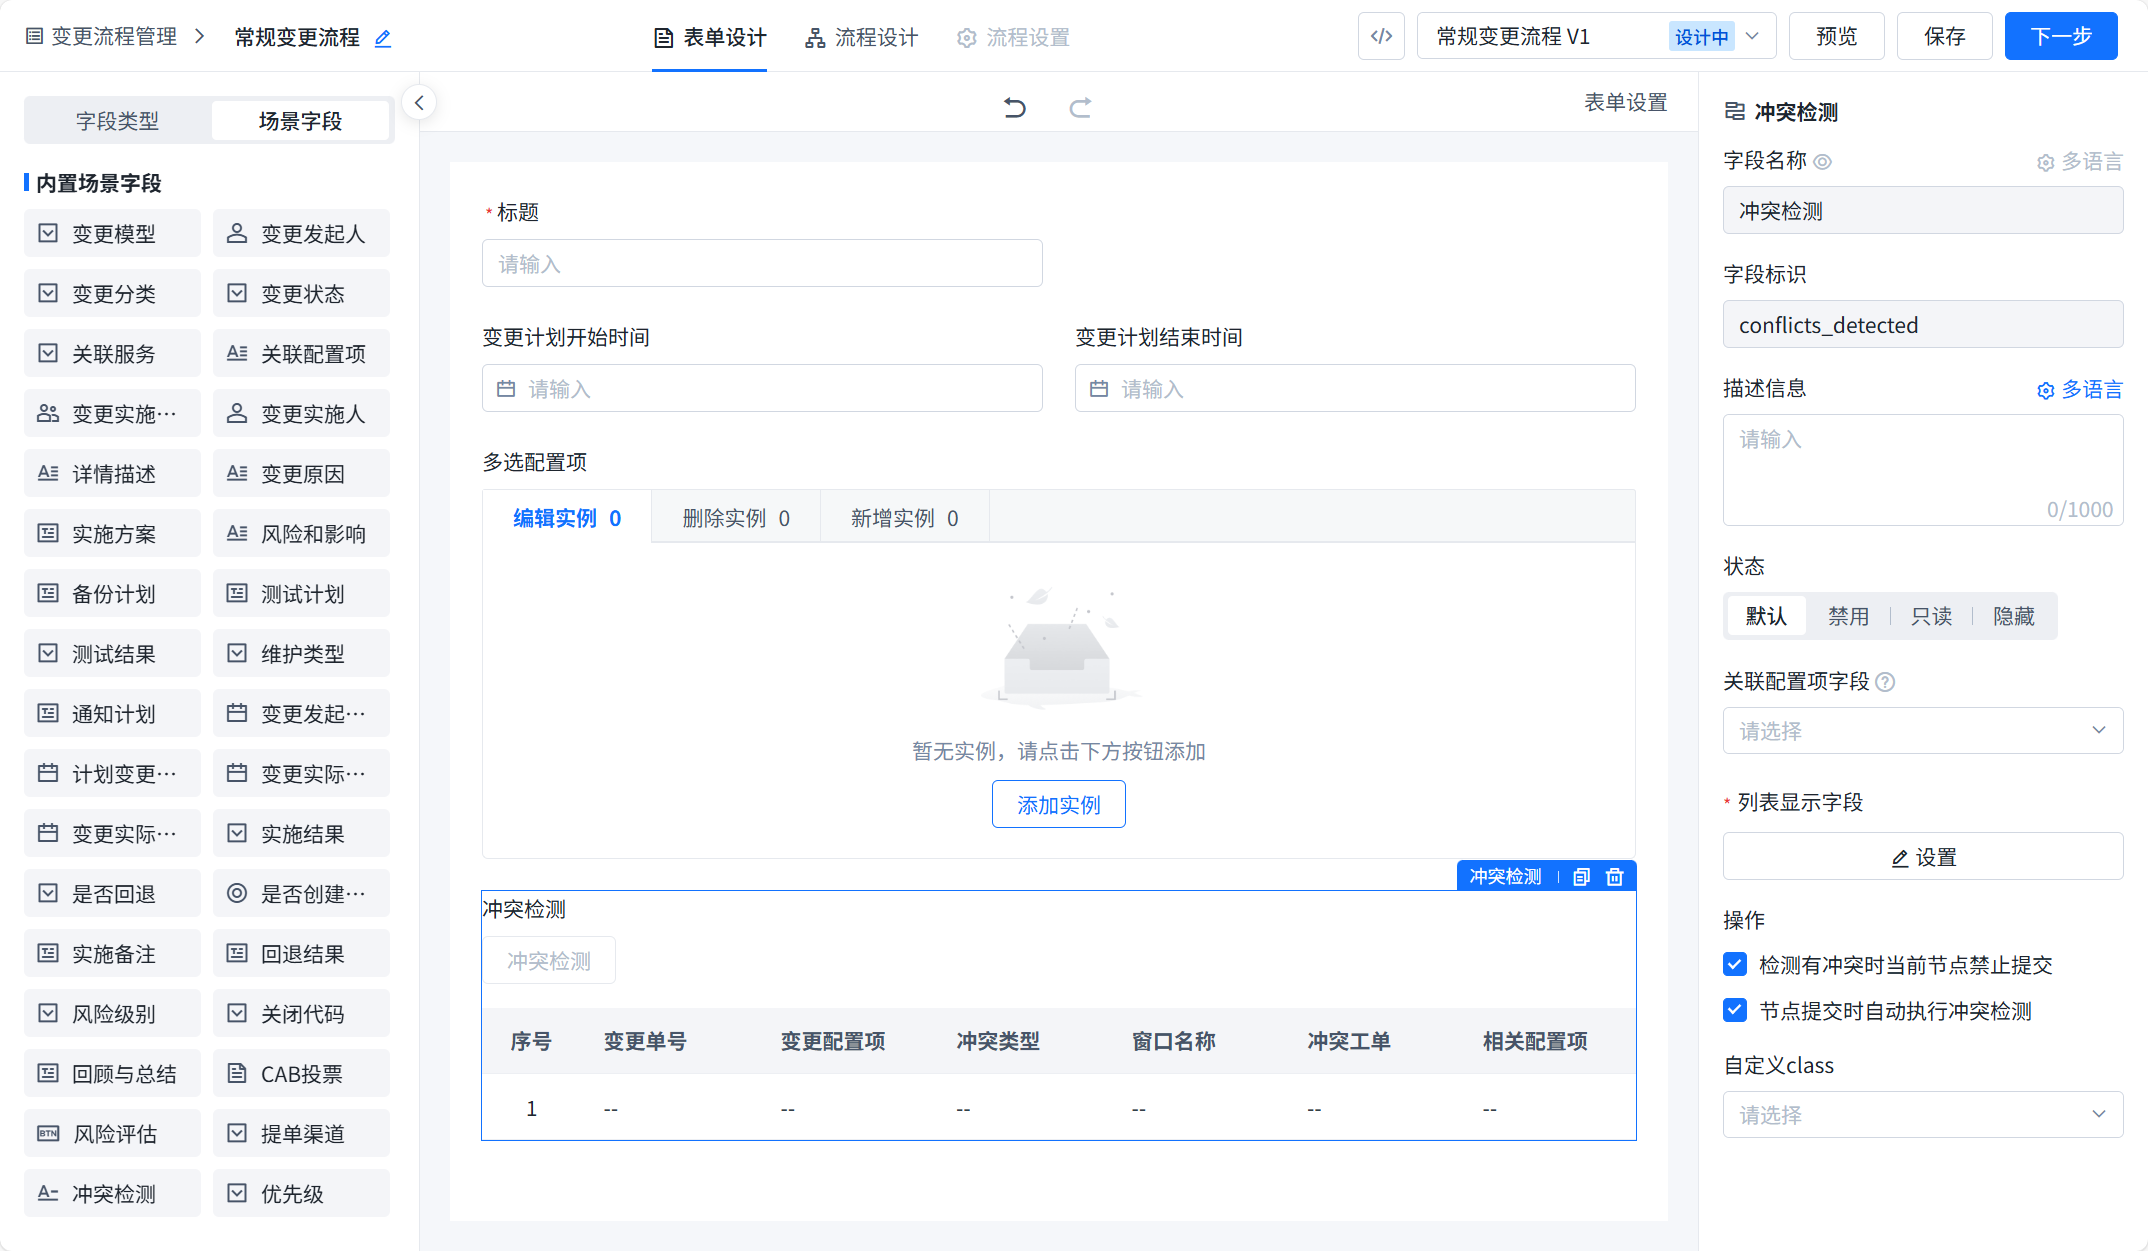Switch to the 字段类型 tab
The height and width of the screenshot is (1251, 2148).
(118, 121)
